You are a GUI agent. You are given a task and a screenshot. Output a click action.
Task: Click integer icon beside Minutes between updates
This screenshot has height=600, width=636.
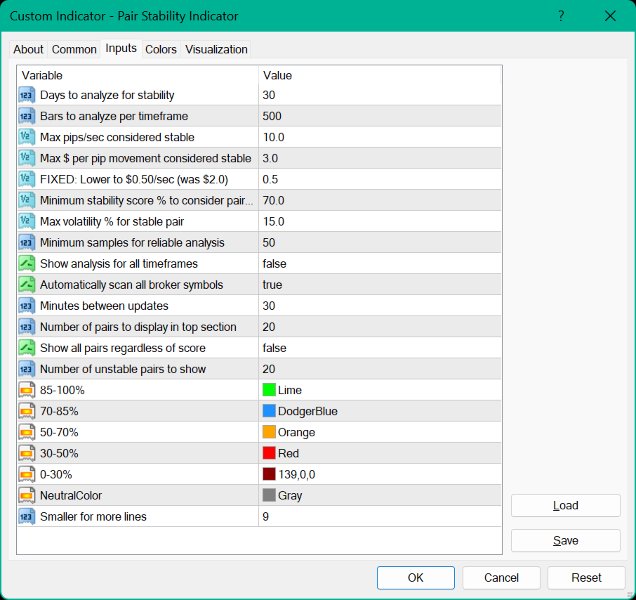26,306
